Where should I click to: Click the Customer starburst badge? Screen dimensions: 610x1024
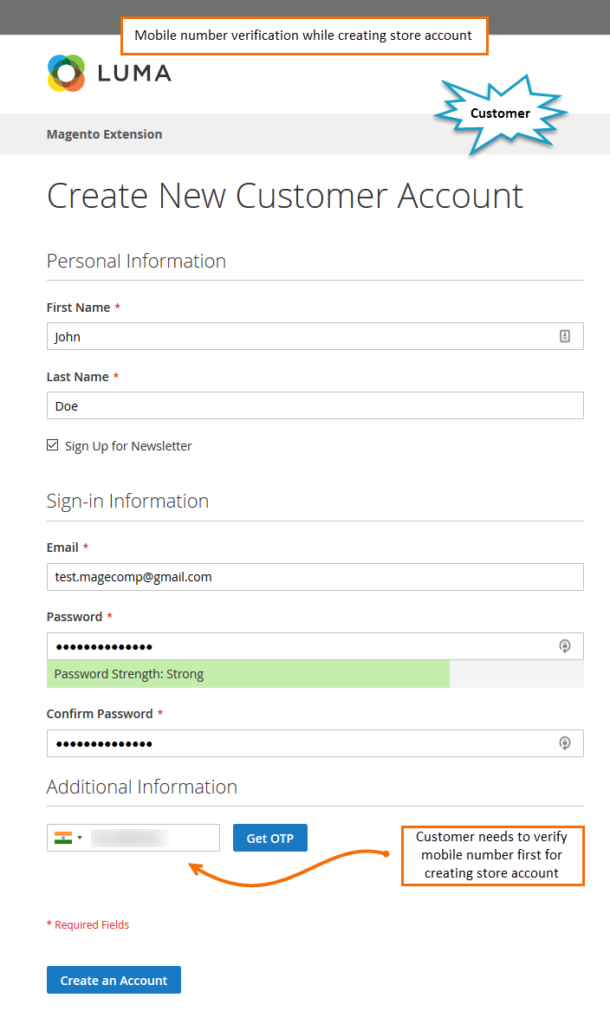point(500,114)
